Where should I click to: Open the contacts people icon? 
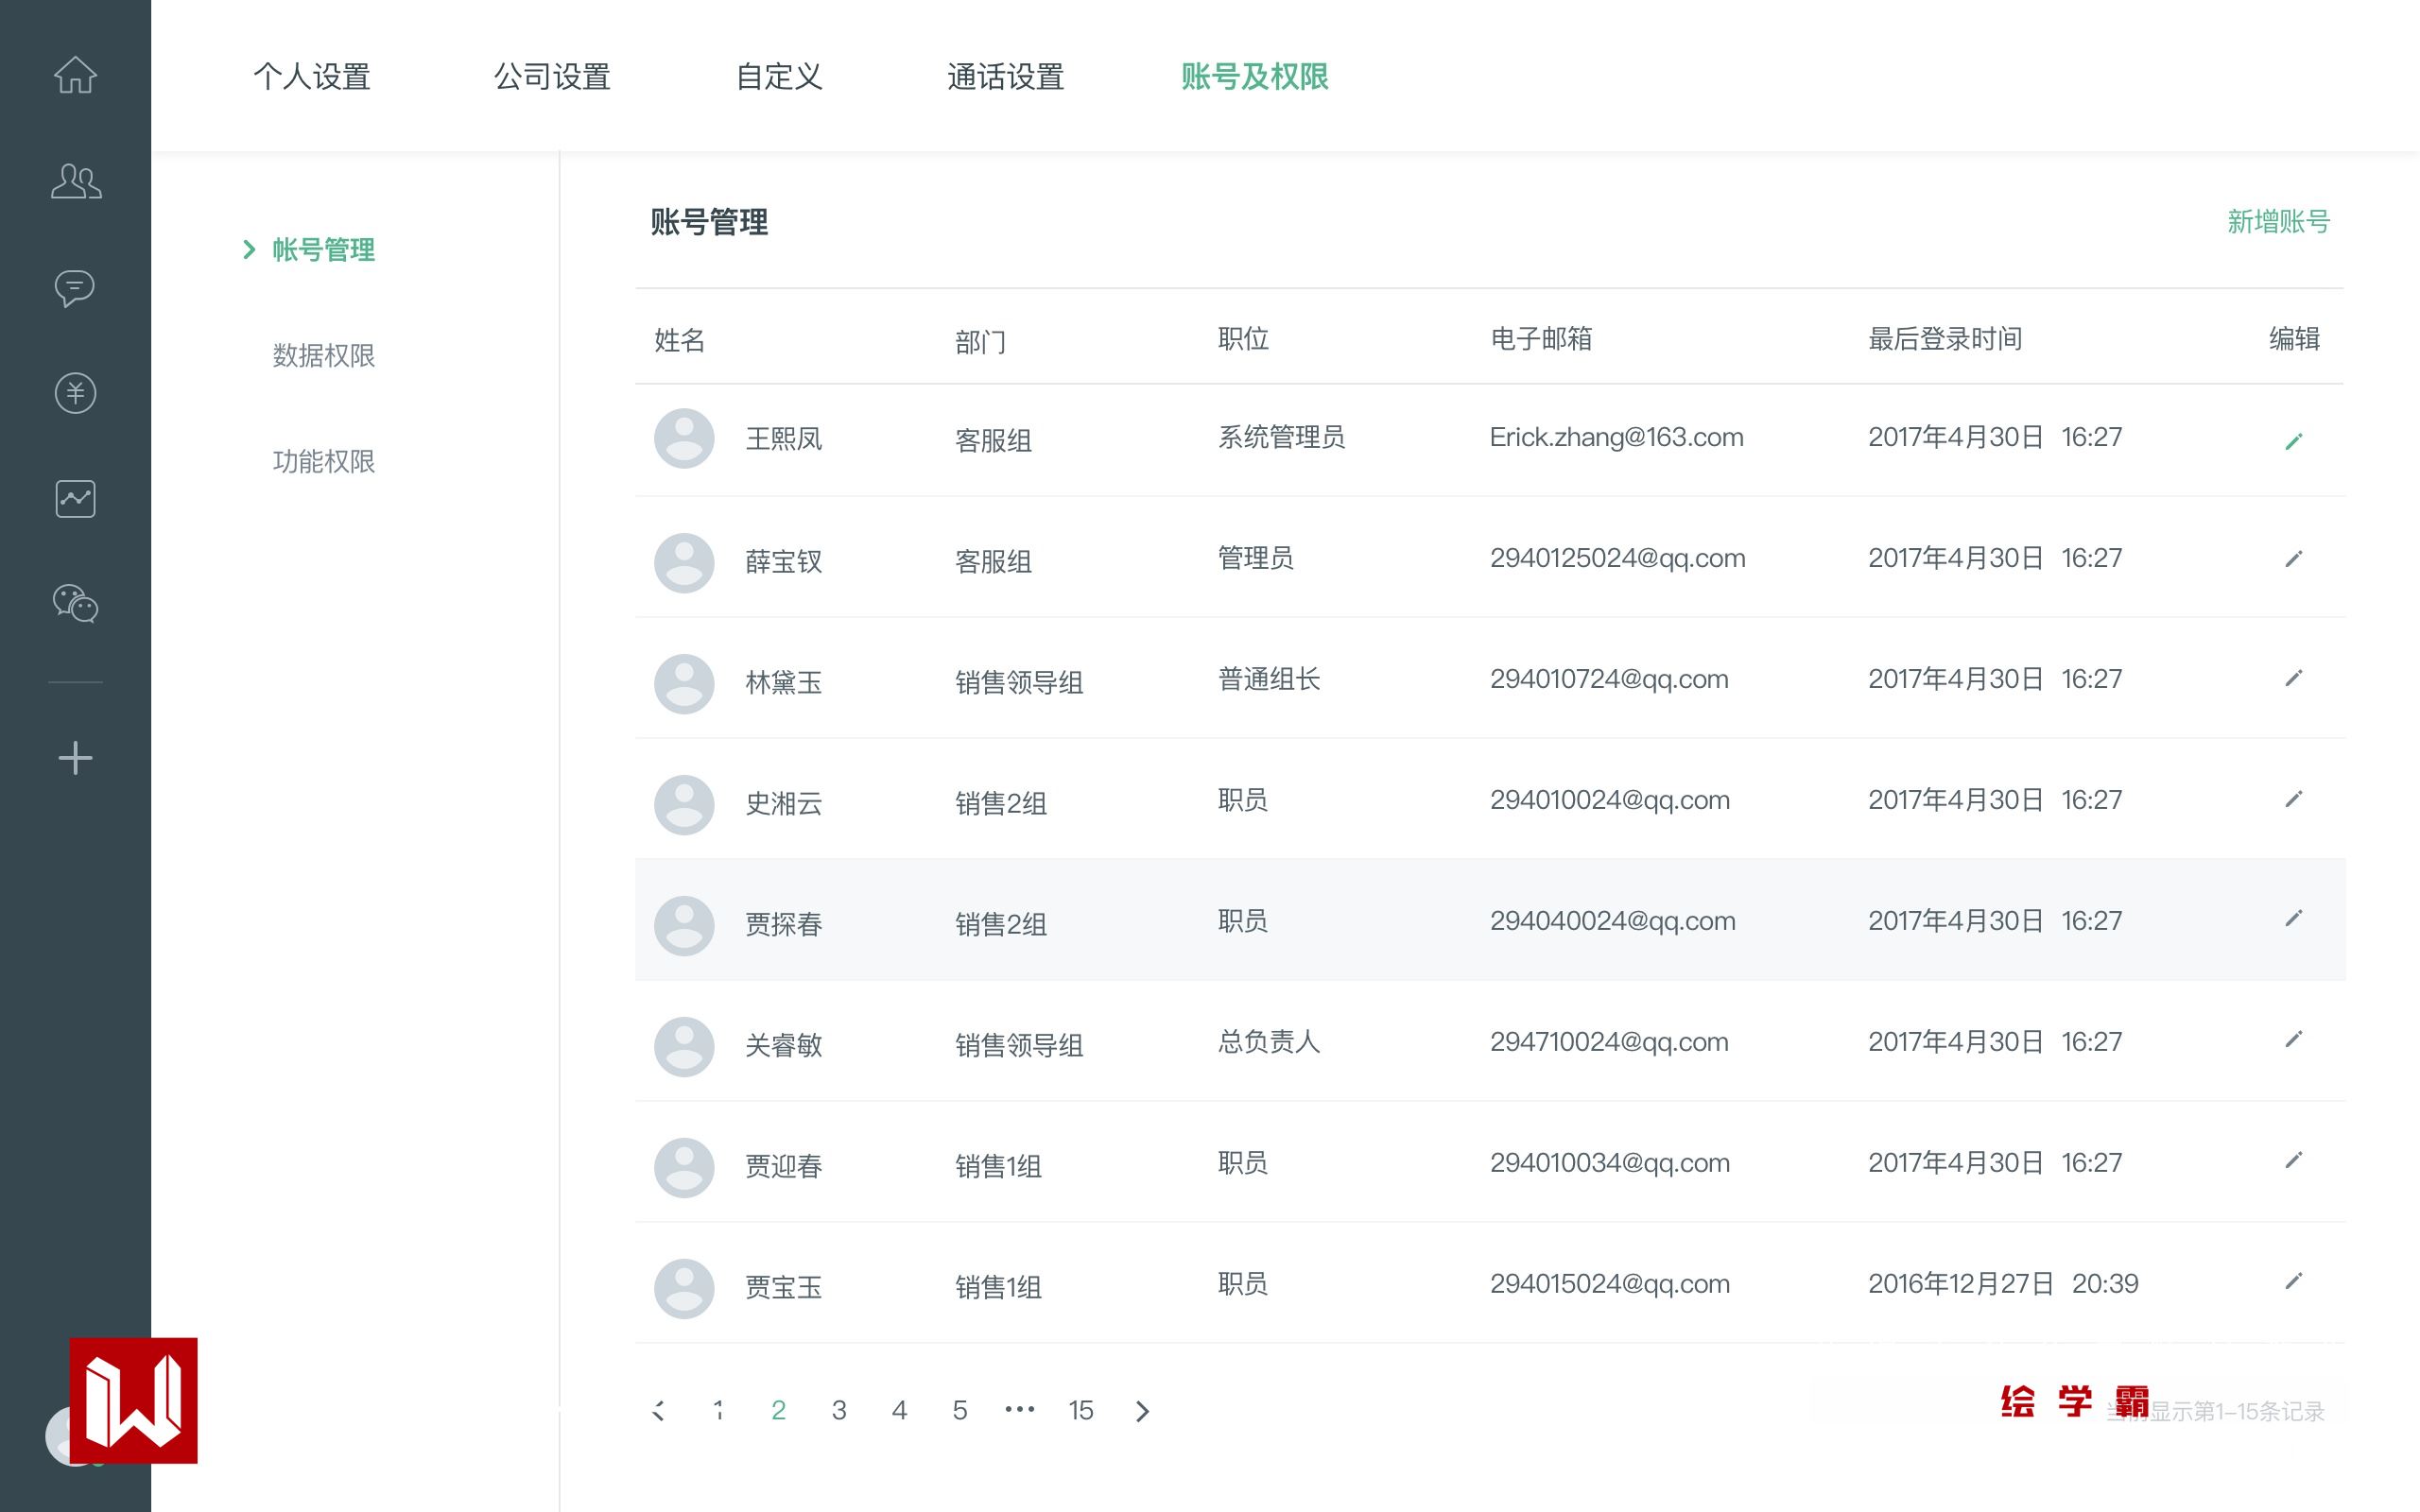coord(76,182)
